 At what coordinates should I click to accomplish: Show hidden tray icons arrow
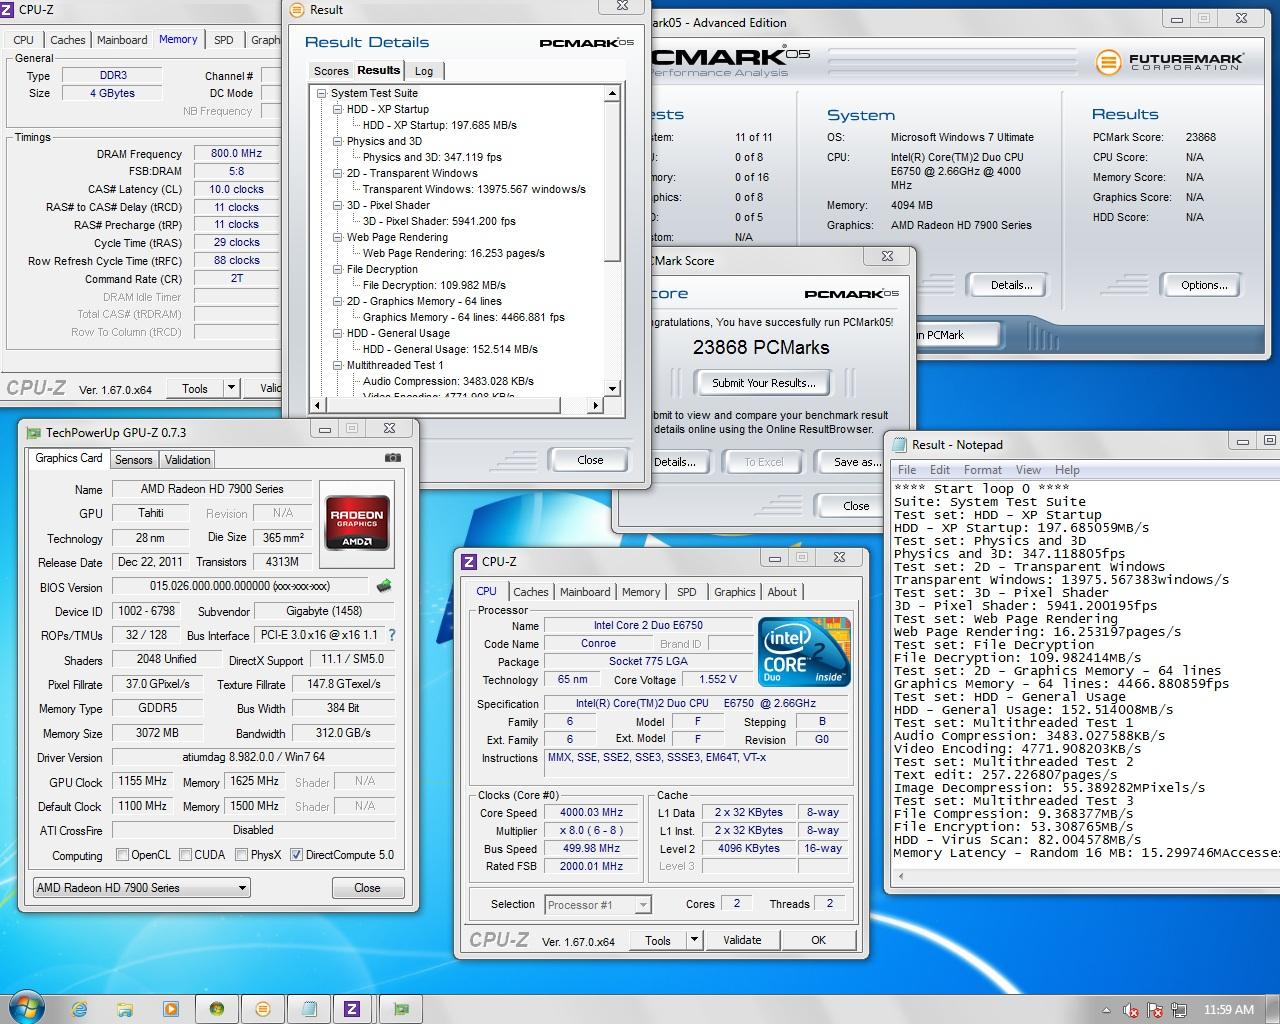coord(1106,1010)
